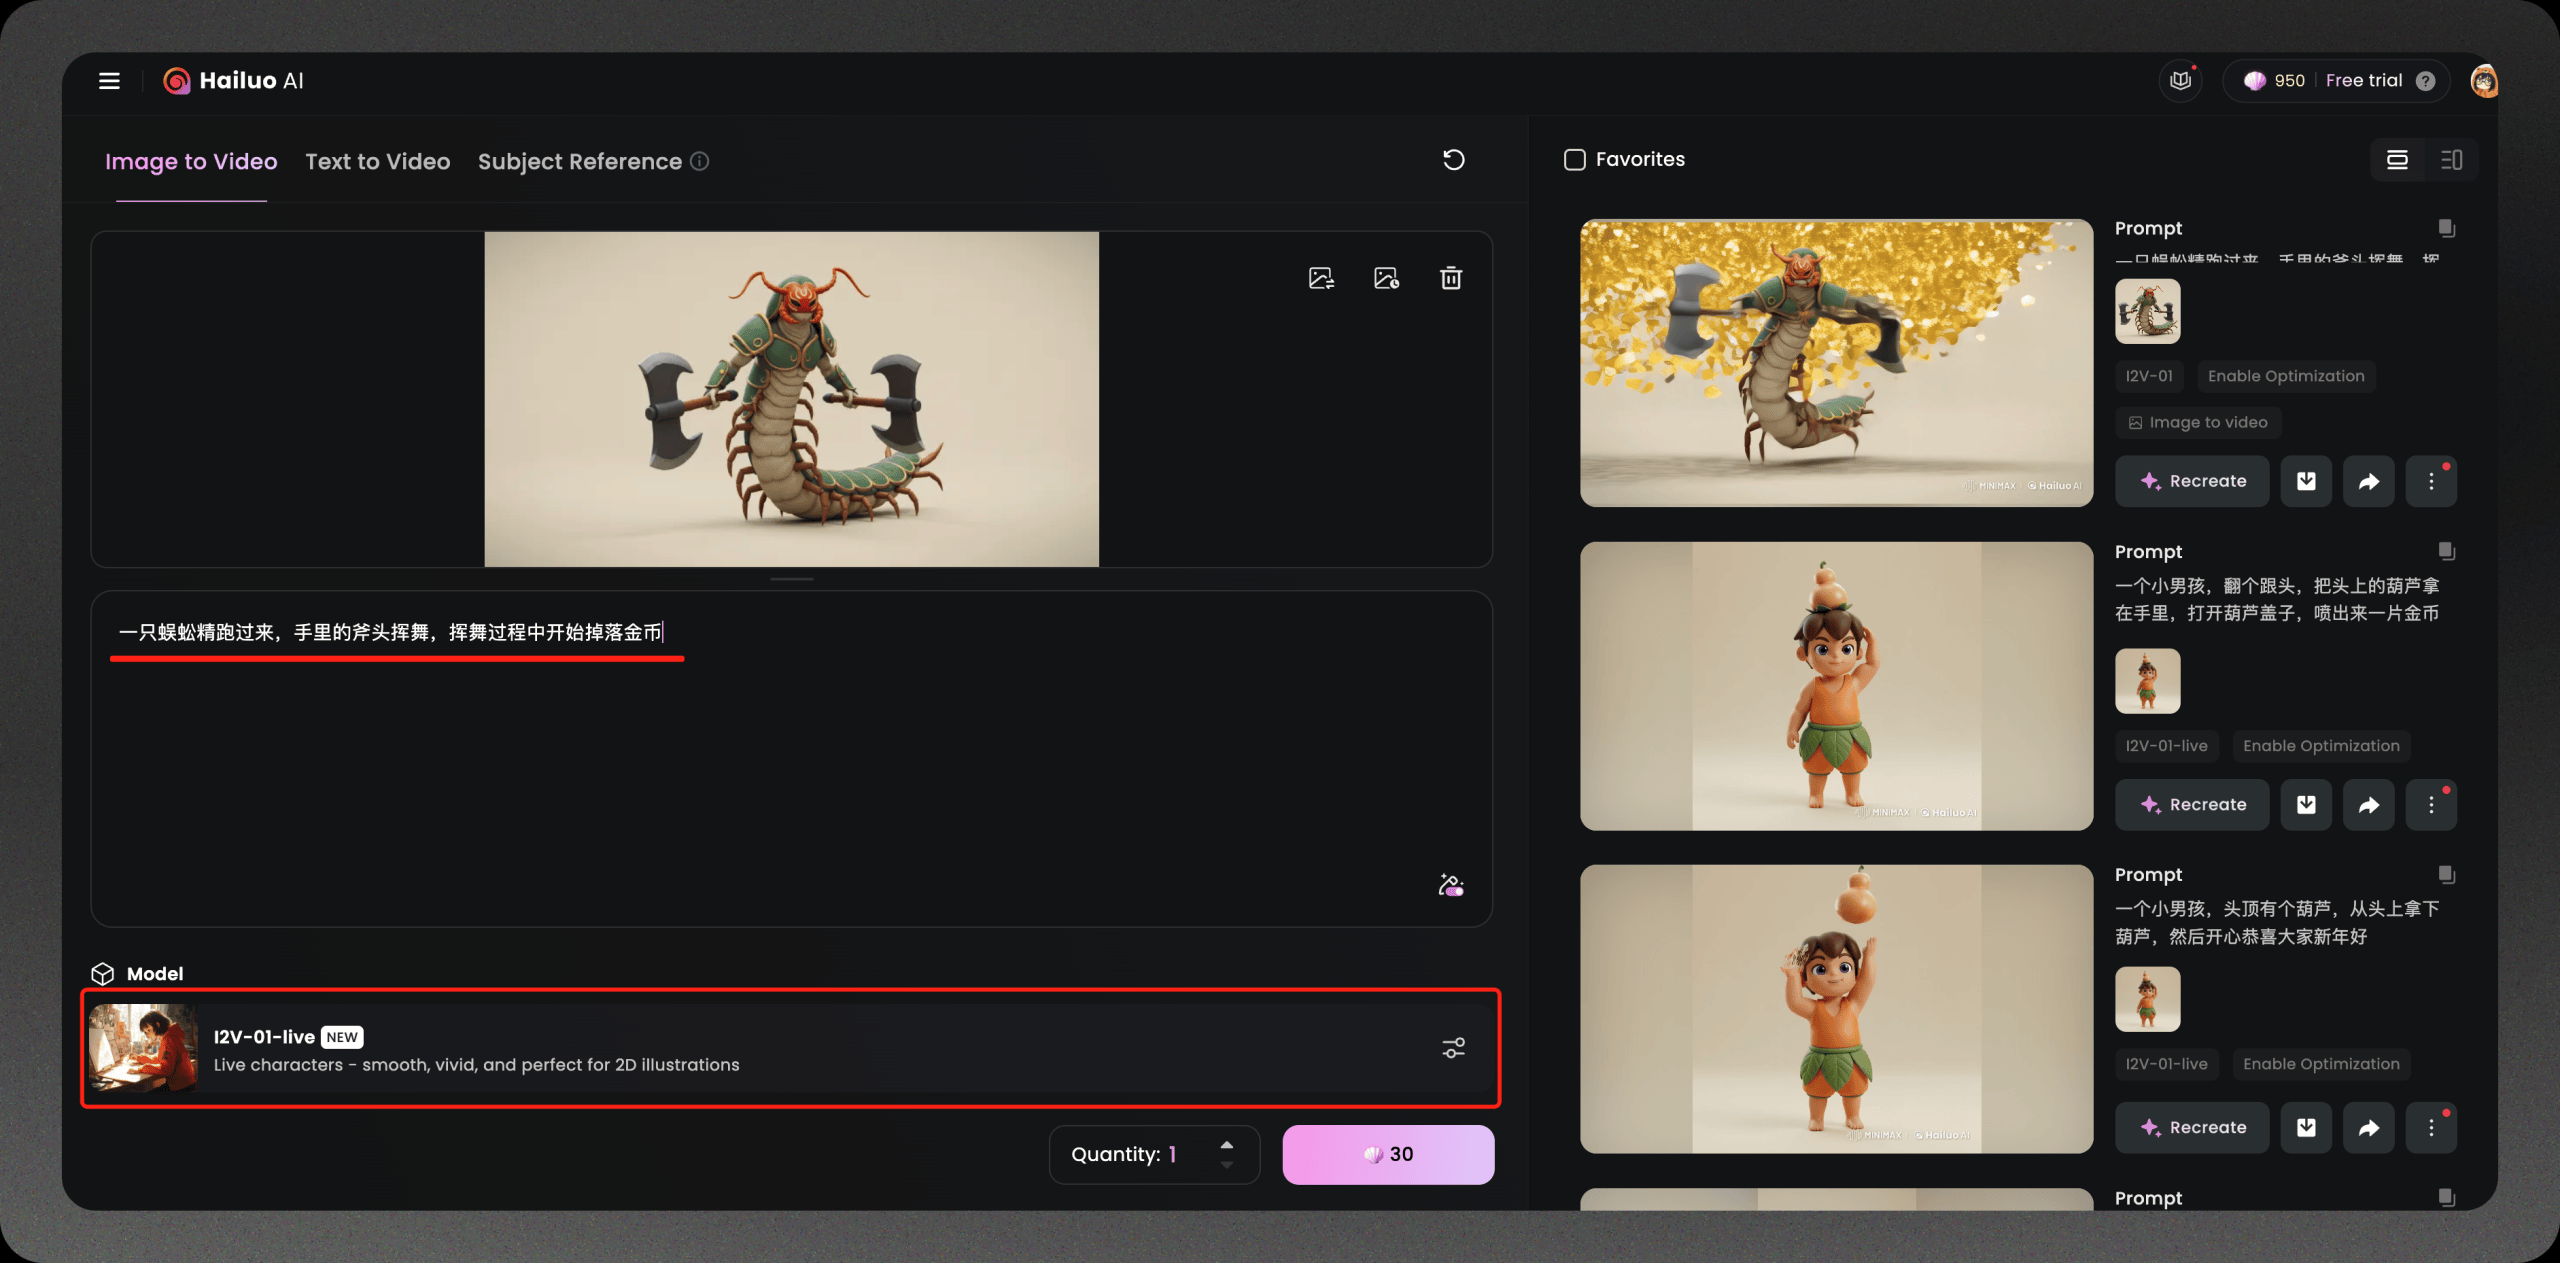Image resolution: width=2560 pixels, height=1263 pixels.
Task: Click the Free trial link
Action: 2363,81
